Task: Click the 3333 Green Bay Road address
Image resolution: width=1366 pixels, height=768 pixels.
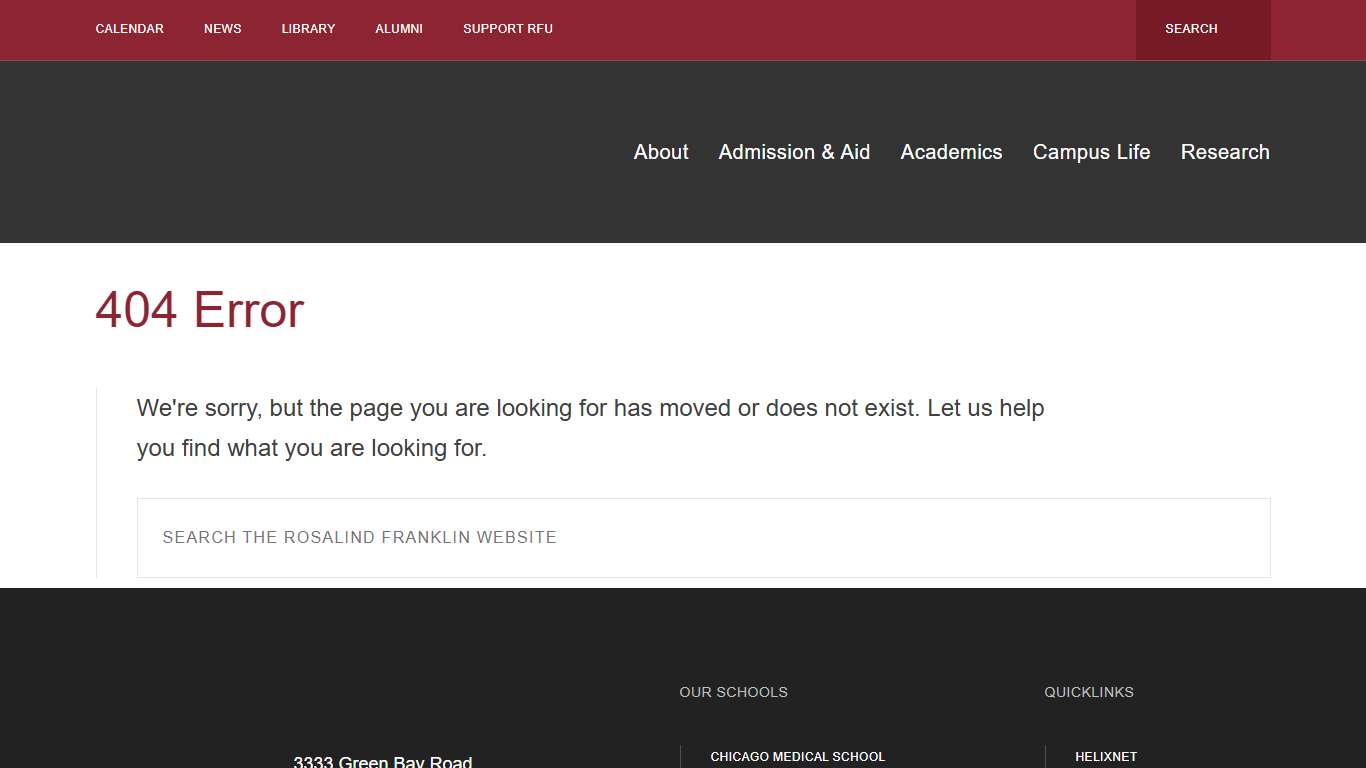Action: tap(382, 762)
